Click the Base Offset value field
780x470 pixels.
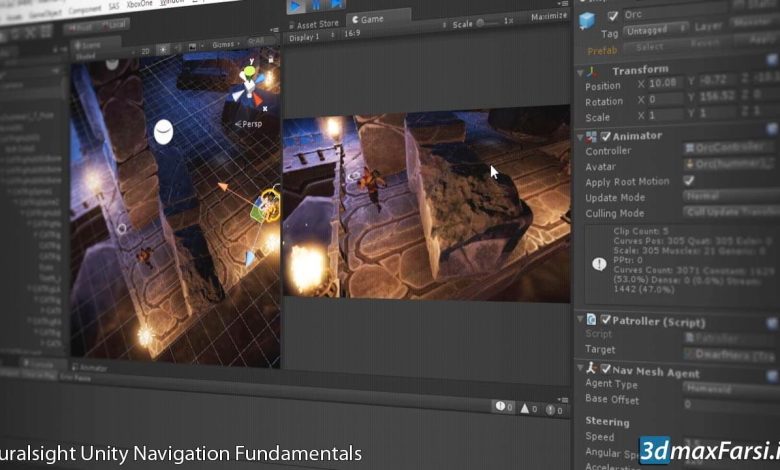pyautogui.click(x=732, y=404)
